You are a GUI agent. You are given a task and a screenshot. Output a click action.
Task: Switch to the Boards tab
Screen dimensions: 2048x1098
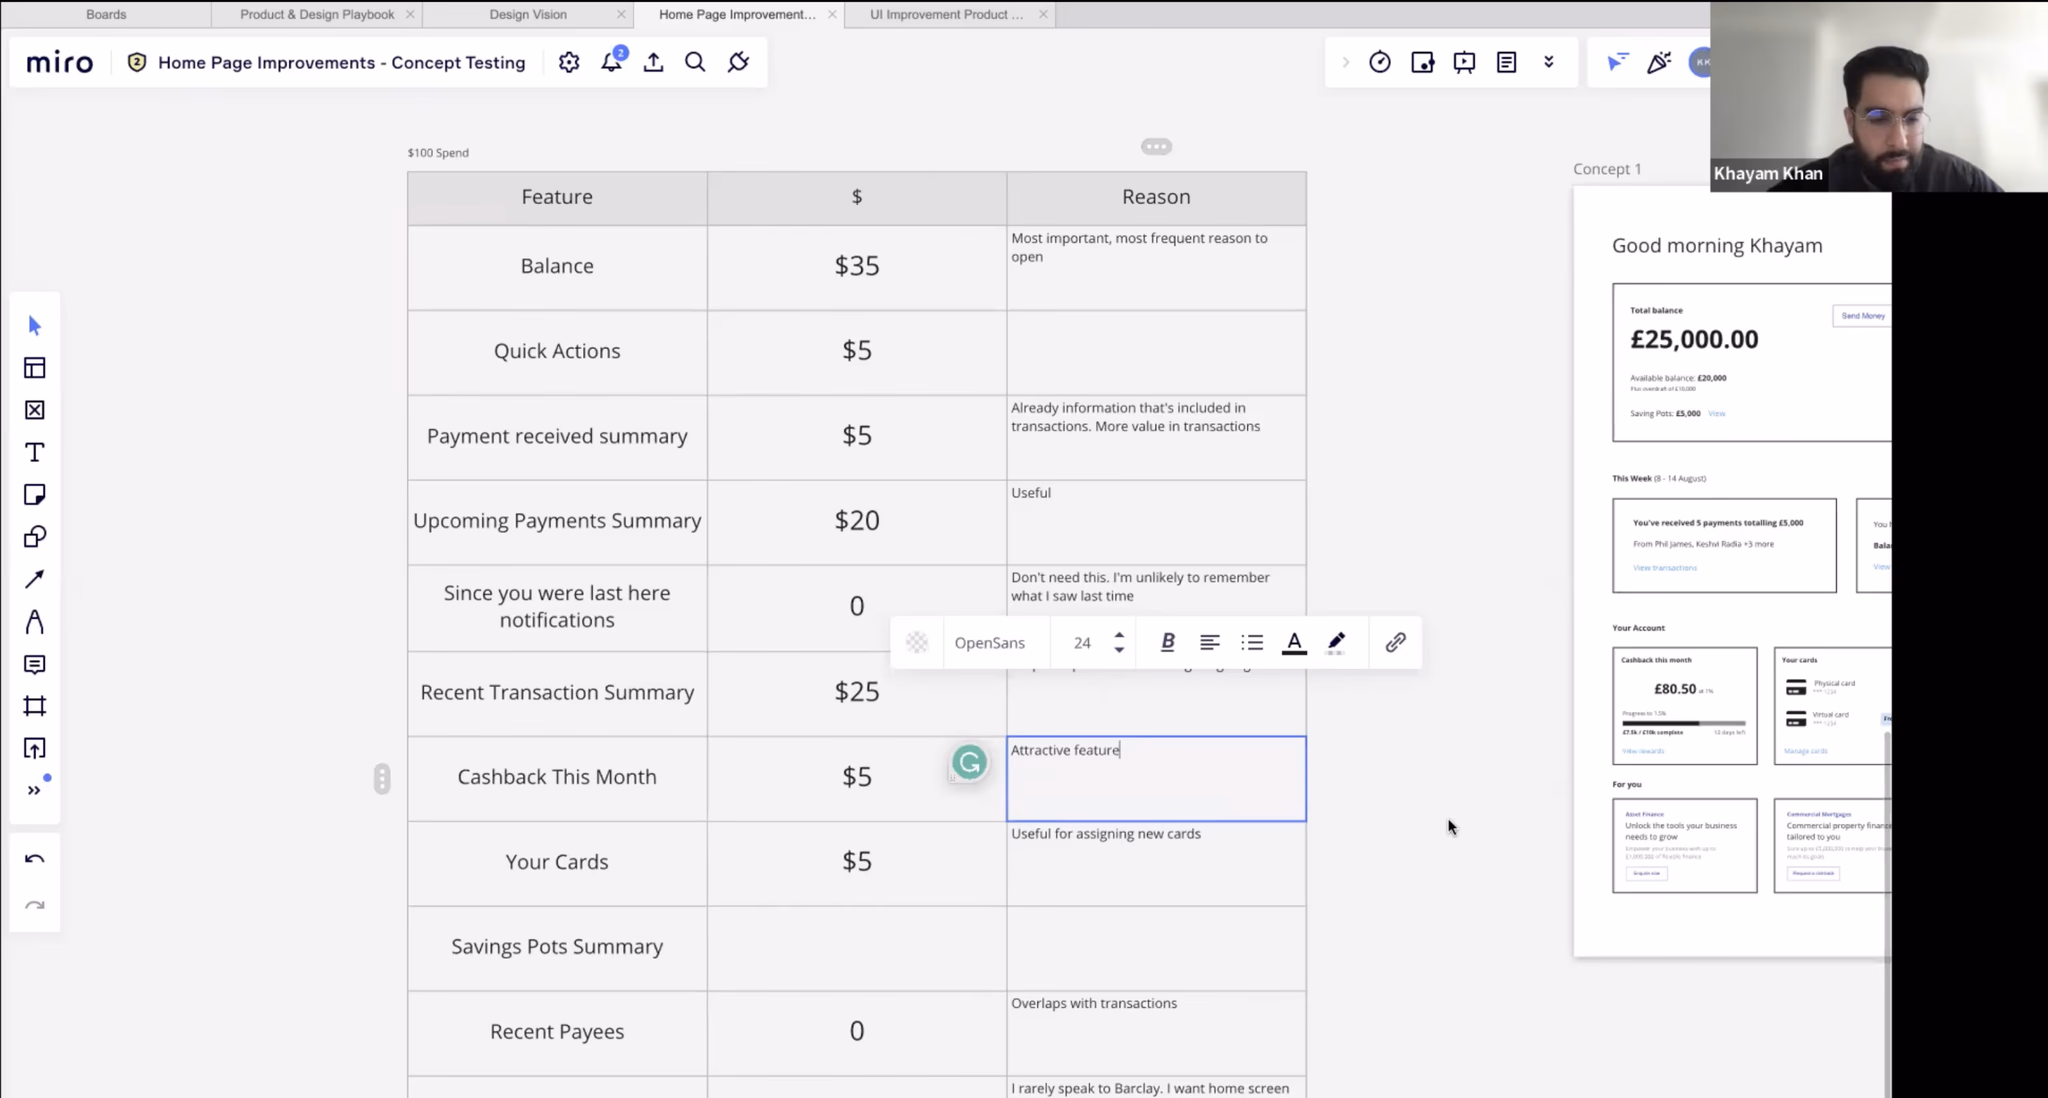click(x=106, y=14)
